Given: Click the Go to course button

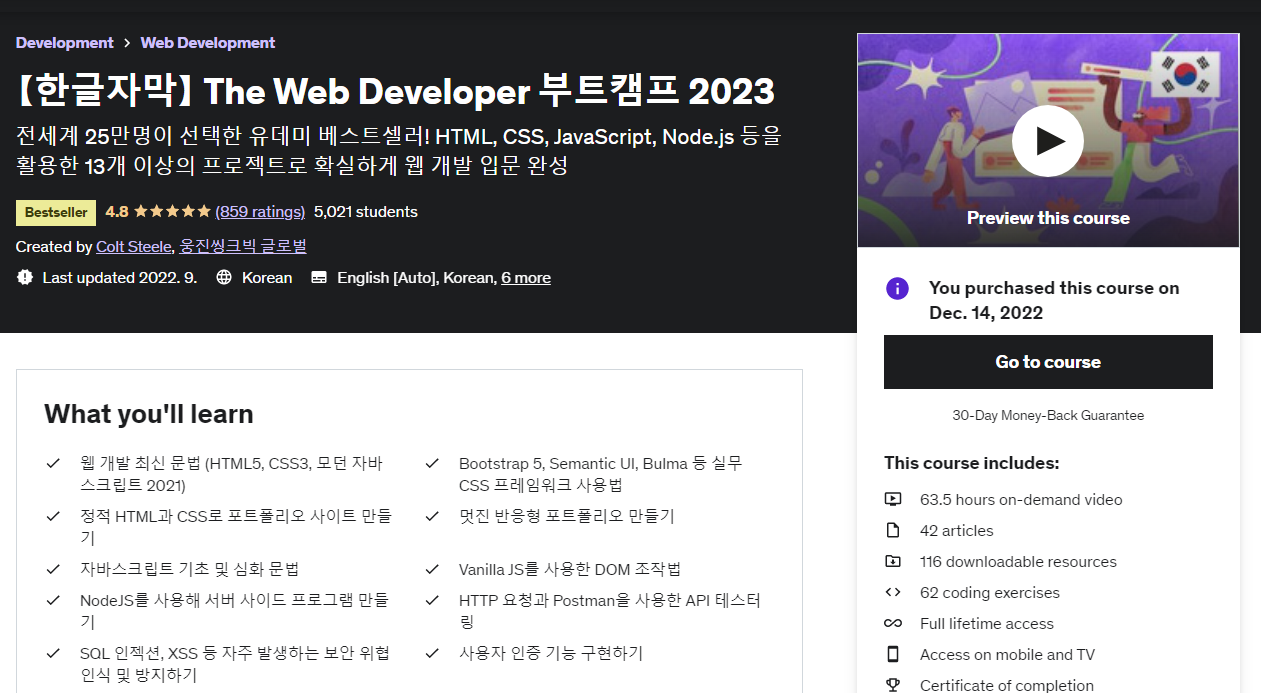Looking at the screenshot, I should [1048, 362].
